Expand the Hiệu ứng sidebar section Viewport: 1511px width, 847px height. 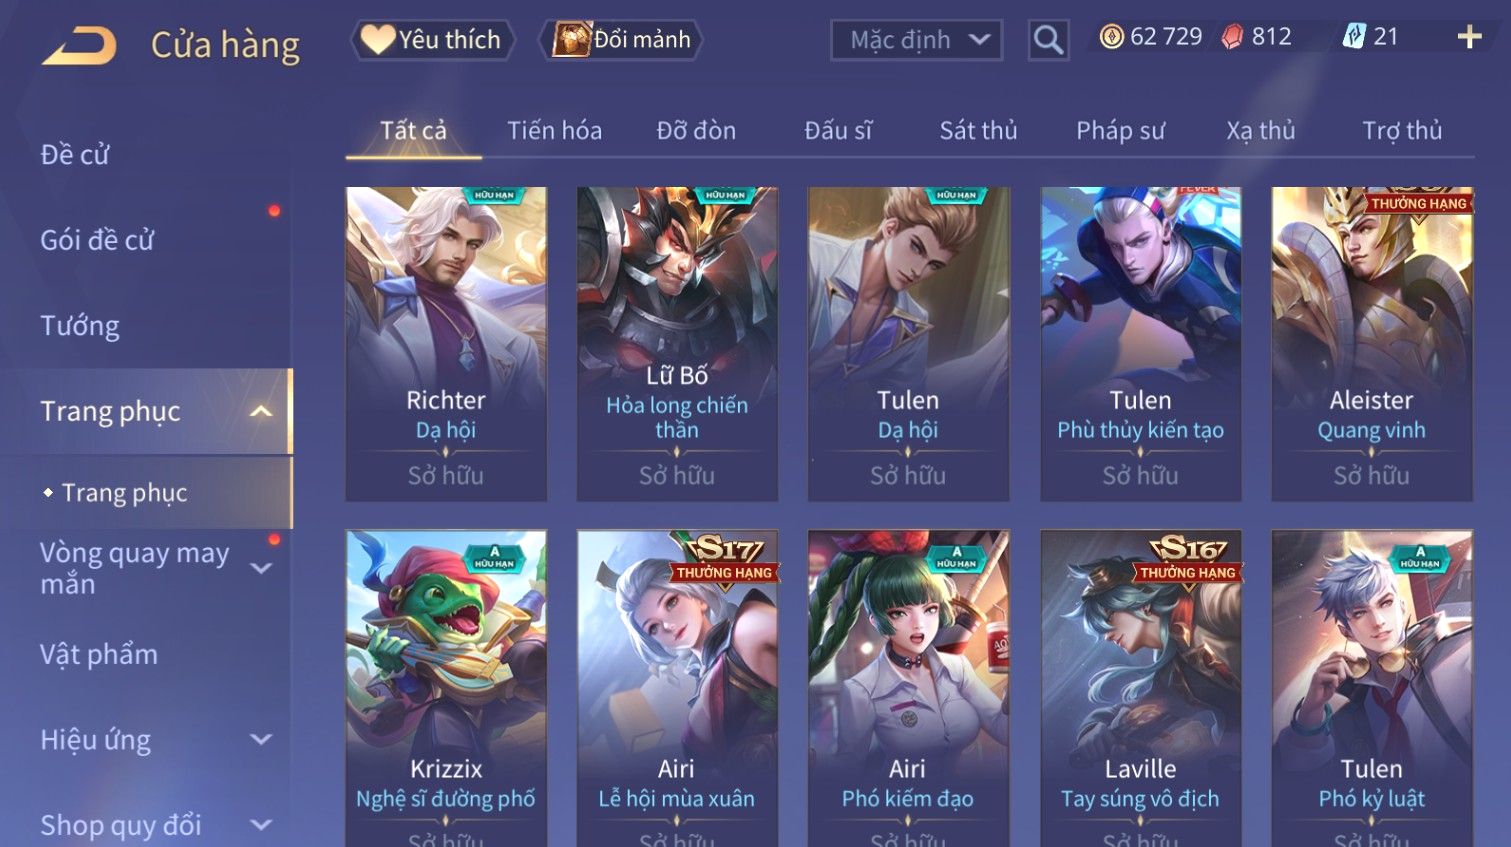tap(261, 740)
